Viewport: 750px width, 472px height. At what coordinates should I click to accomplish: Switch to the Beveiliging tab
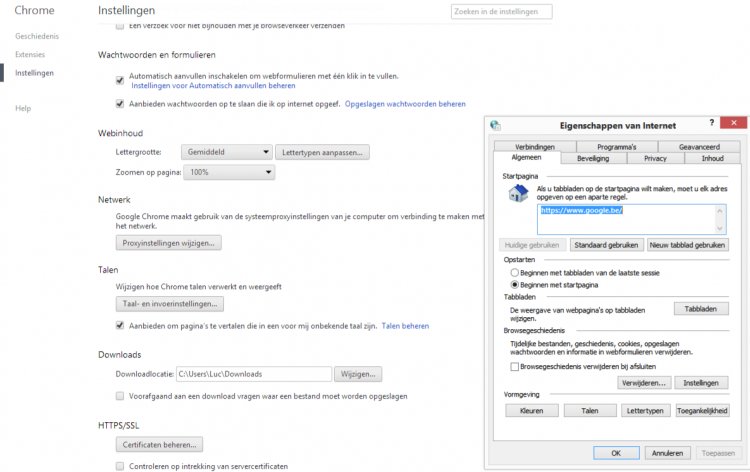coord(593,158)
